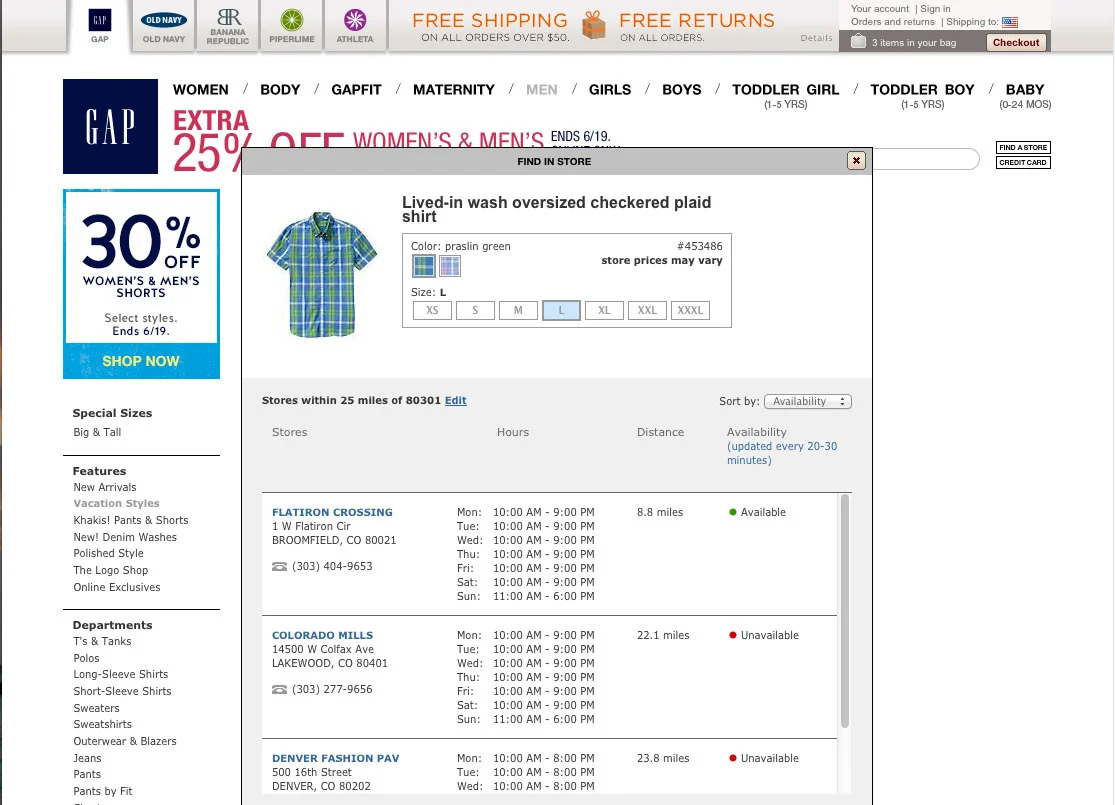This screenshot has height=805, width=1115.
Task: Click the Colorado Mills phone icon
Action: (x=279, y=690)
